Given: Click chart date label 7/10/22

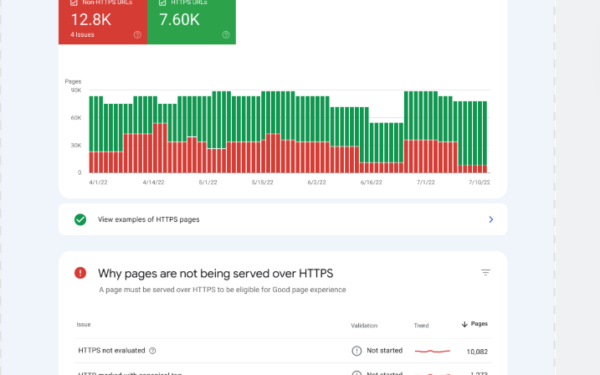Looking at the screenshot, I should click(479, 183).
